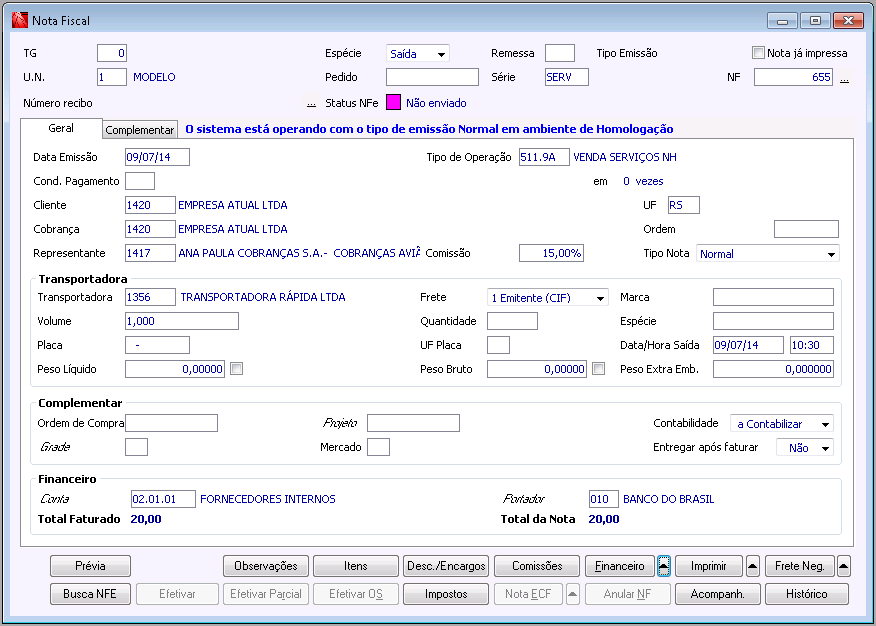The image size is (876, 626).
Task: Click the arrow button beside Financeiro
Action: (663, 566)
